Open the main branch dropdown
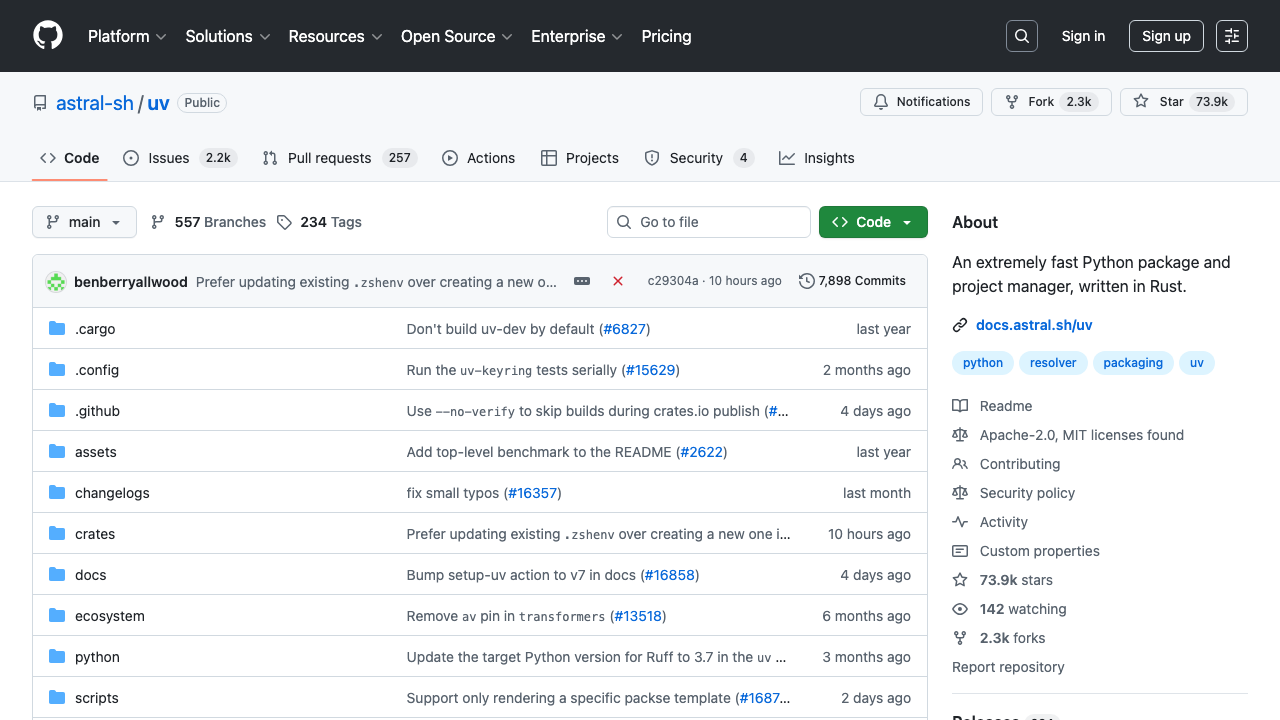The image size is (1280, 720). point(84,222)
